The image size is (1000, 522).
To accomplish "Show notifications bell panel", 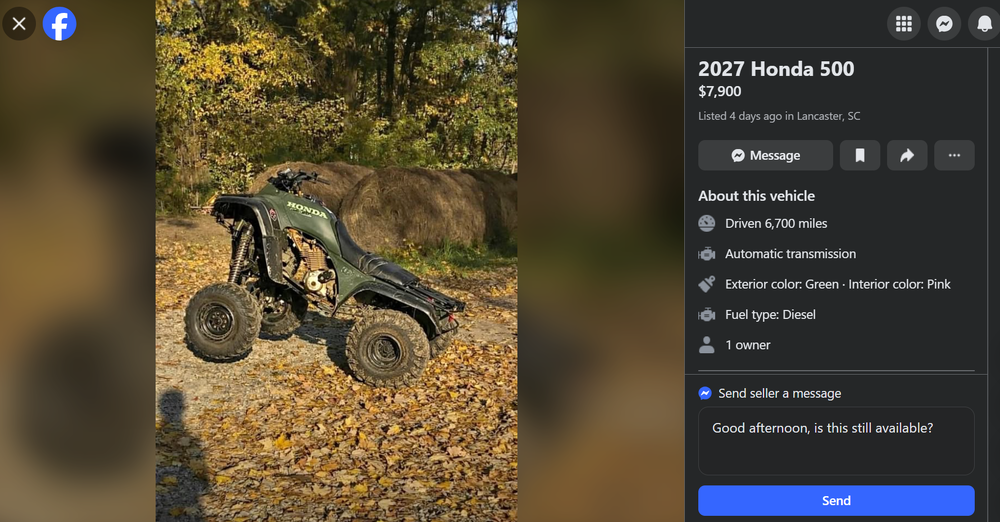I will (984, 24).
